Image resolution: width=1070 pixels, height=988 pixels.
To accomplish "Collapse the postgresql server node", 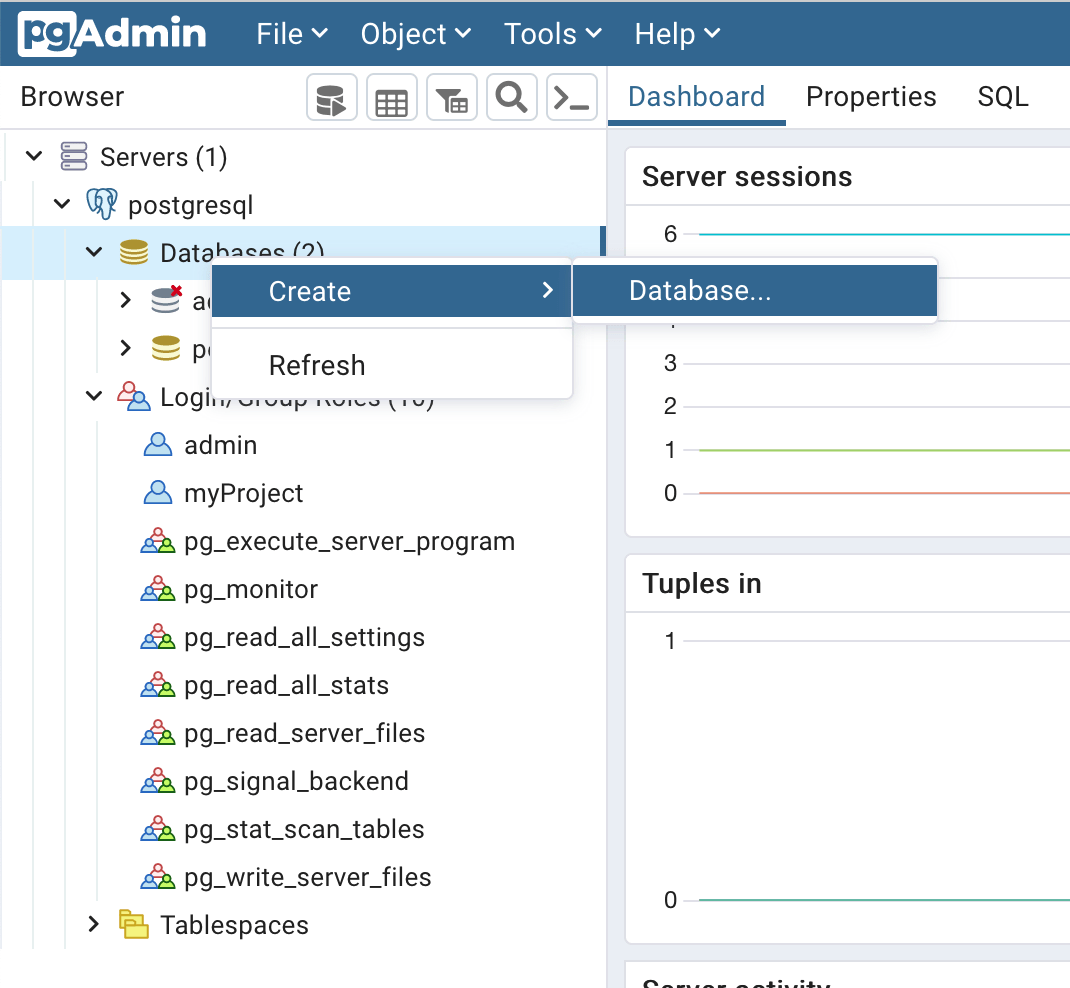I will pos(63,205).
